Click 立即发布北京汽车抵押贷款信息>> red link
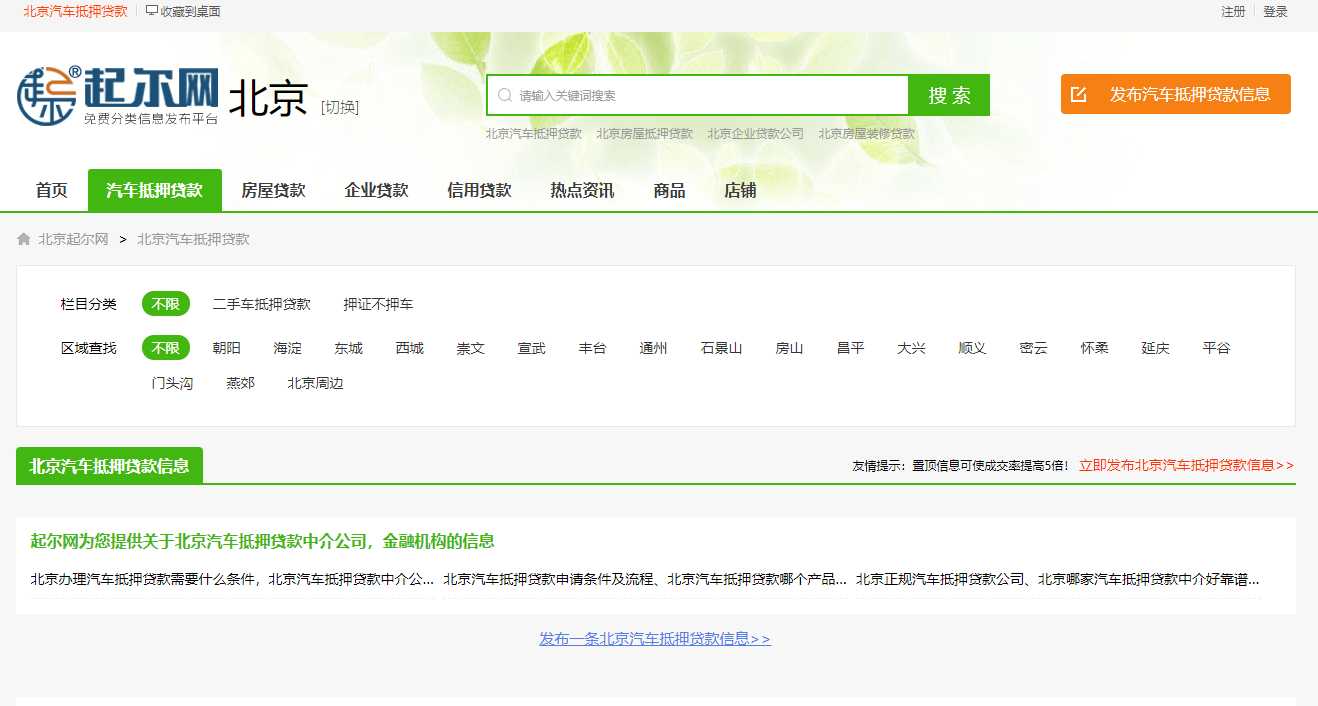This screenshot has width=1318, height=706. (x=1187, y=465)
